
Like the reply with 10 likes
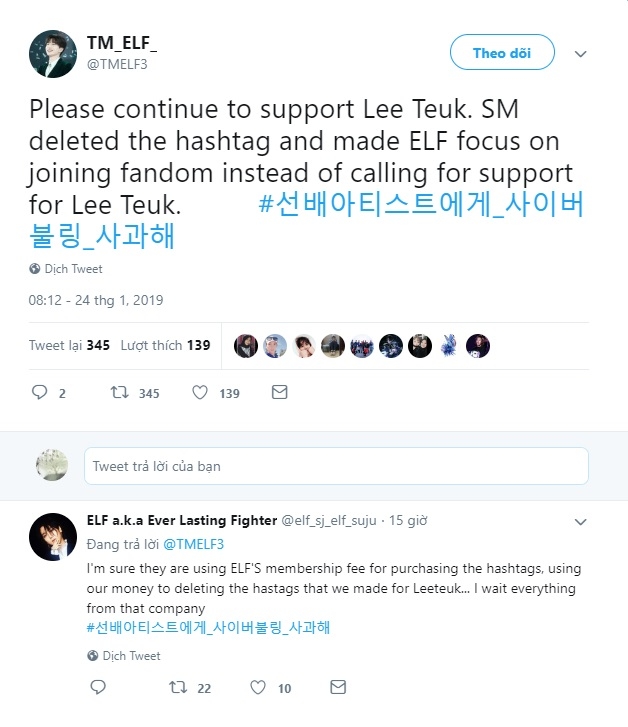pyautogui.click(x=258, y=687)
